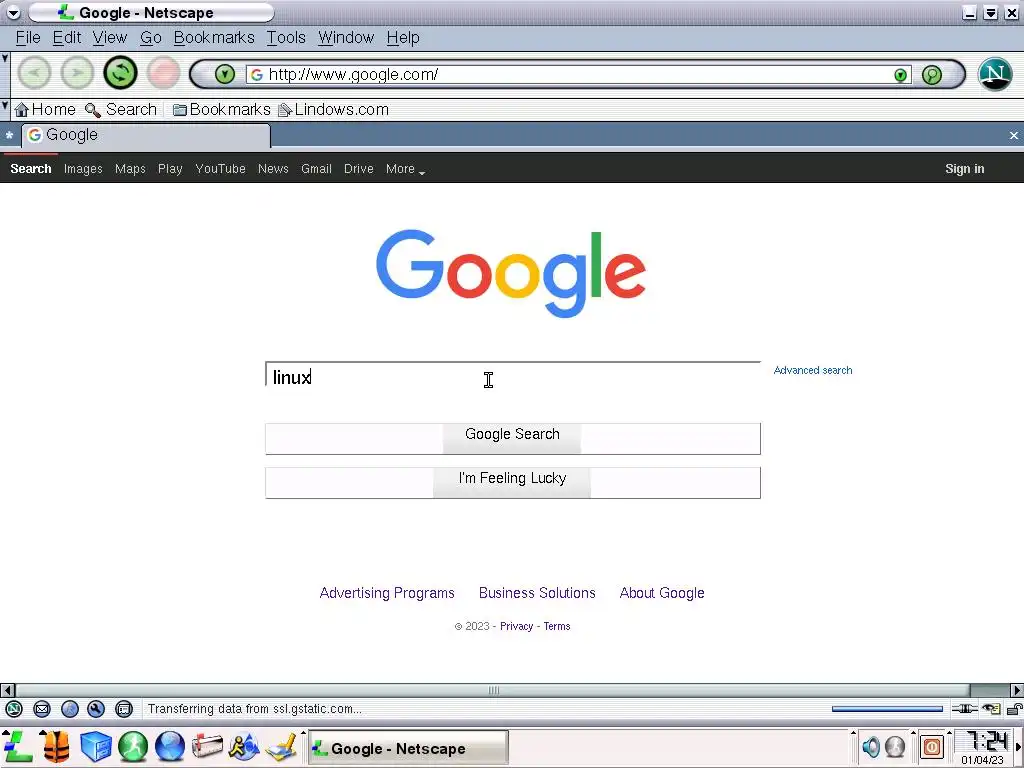1024x768 pixels.
Task: Close the Google tab with the tab bar X
Action: click(x=1014, y=136)
